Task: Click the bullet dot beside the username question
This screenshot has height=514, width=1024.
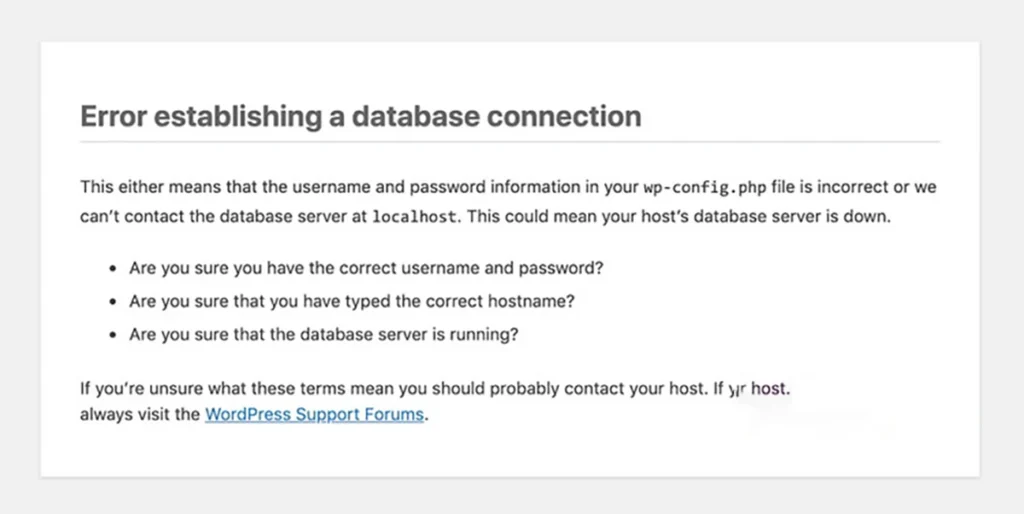Action: (x=112, y=270)
